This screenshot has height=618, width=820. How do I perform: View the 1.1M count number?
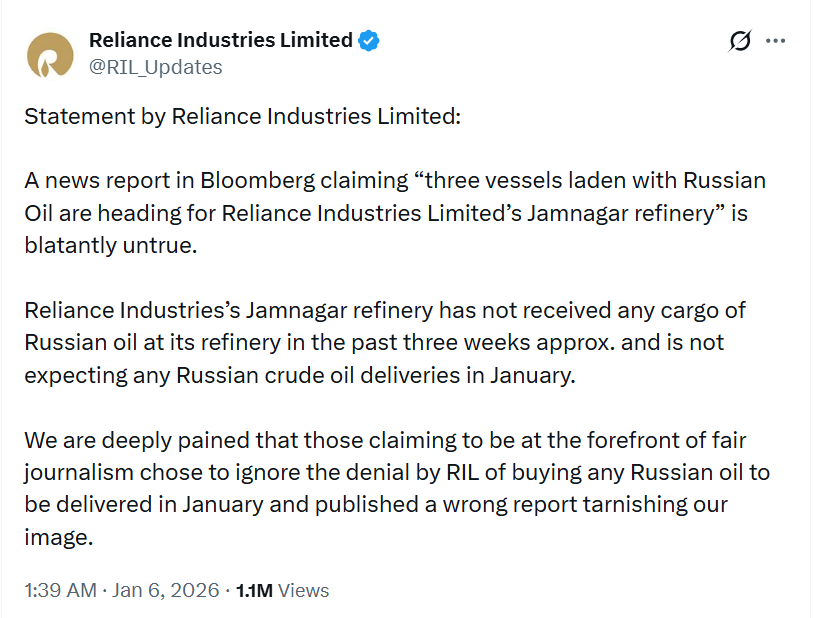[254, 591]
